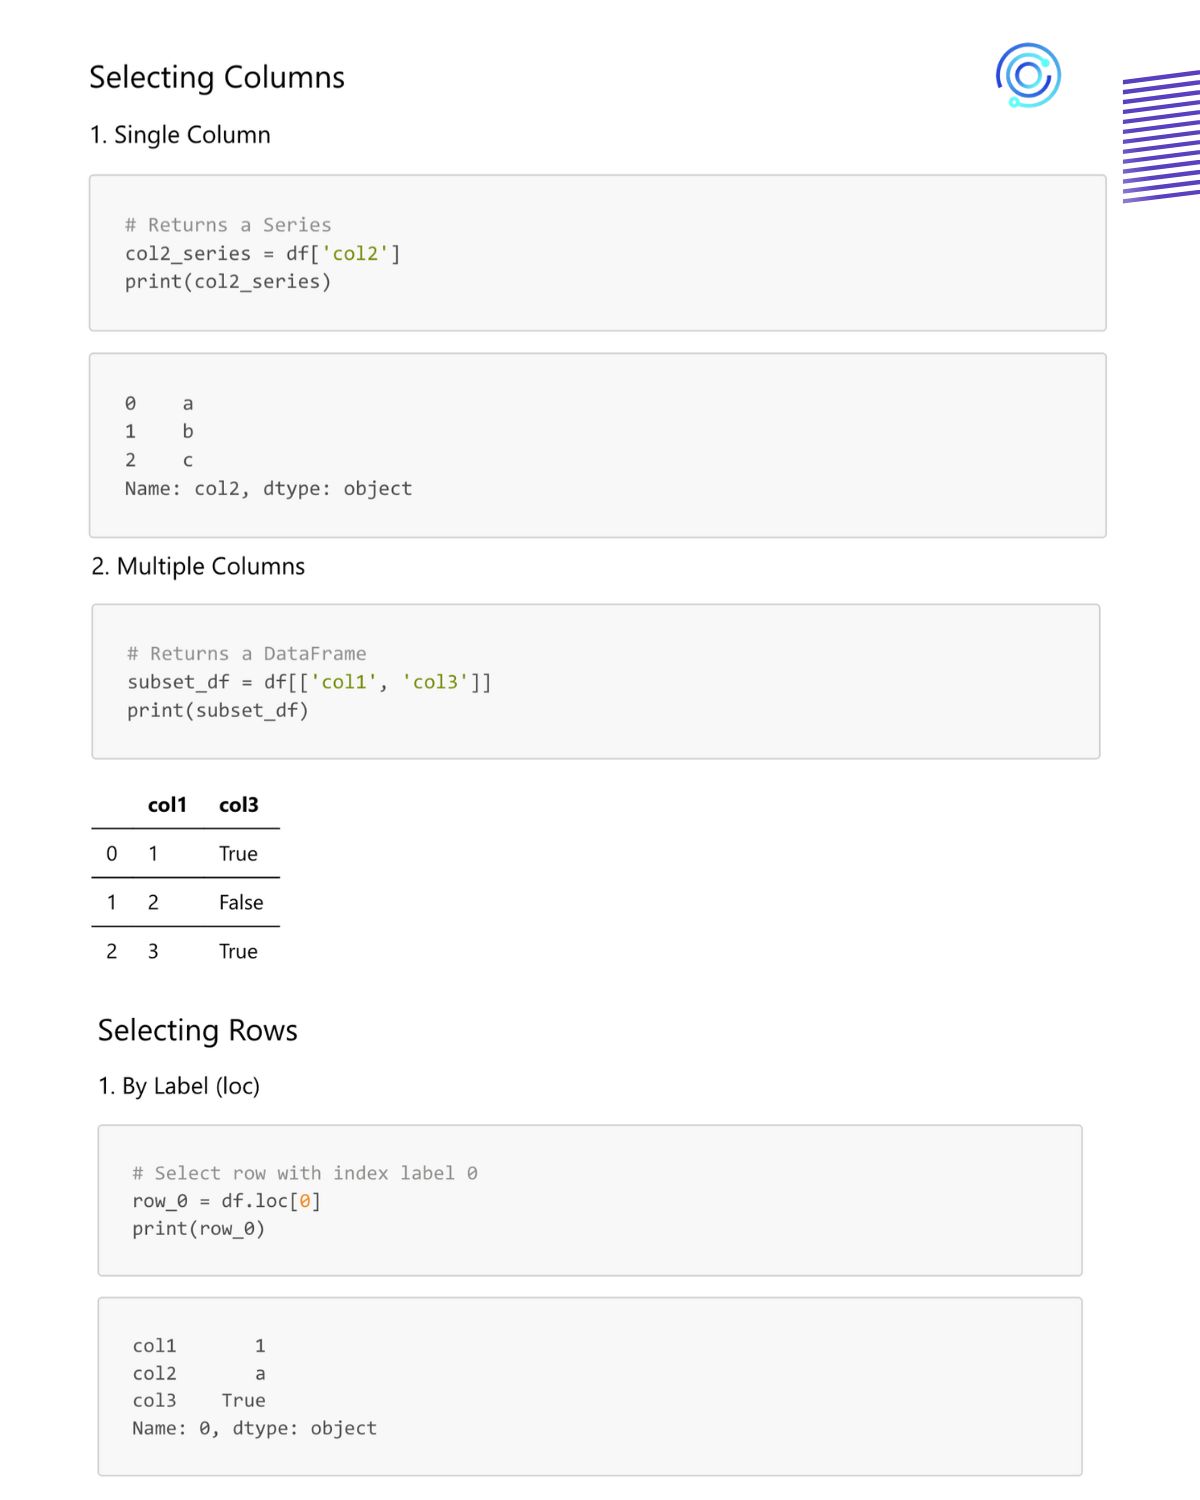1200x1500 pixels.
Task: Click the "Selecting Rows" heading
Action: 198,1030
